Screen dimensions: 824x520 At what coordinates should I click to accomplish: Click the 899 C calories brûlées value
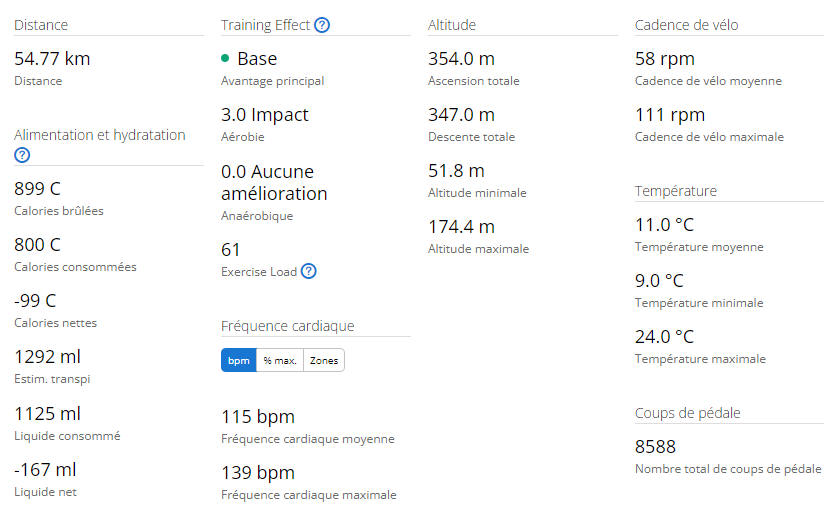pos(37,188)
